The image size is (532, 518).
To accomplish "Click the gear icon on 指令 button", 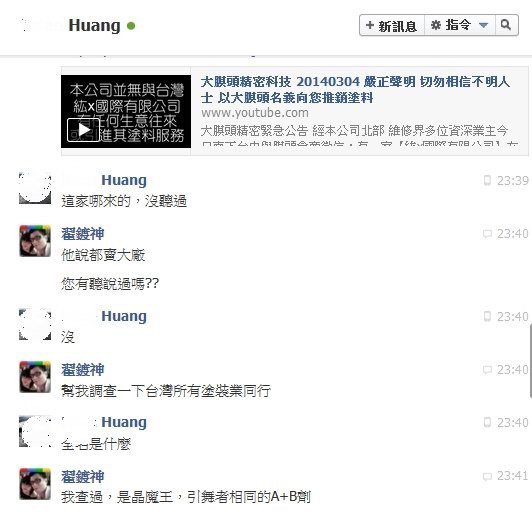I will (x=436, y=25).
